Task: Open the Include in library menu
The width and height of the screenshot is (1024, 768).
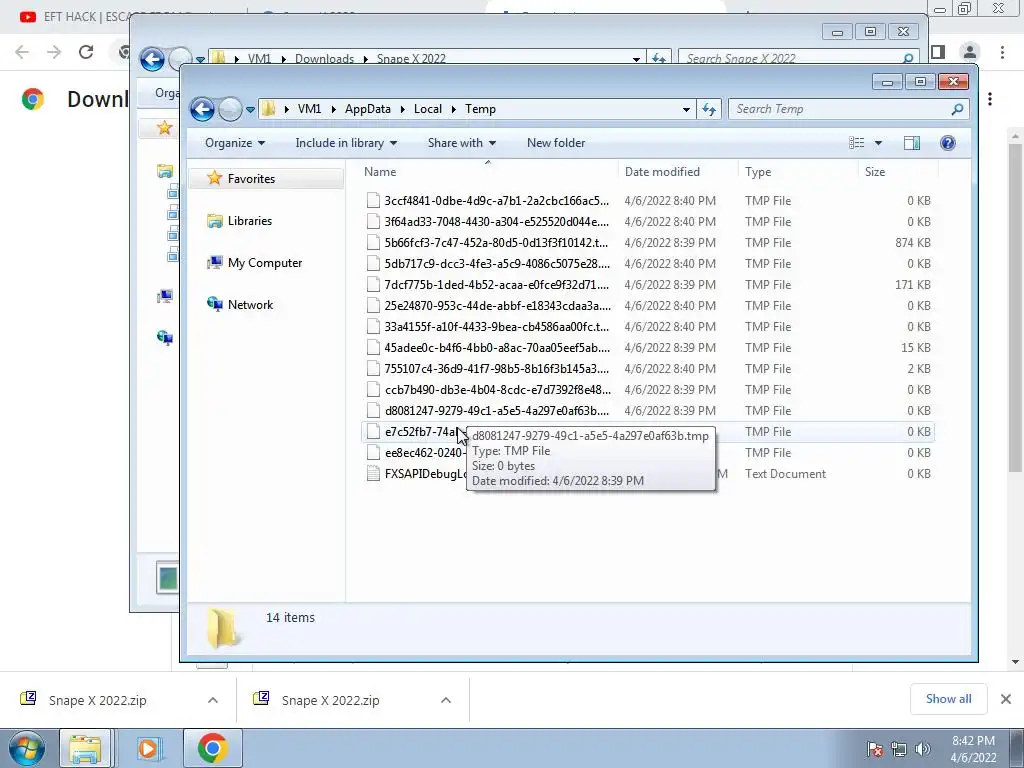Action: coord(346,143)
